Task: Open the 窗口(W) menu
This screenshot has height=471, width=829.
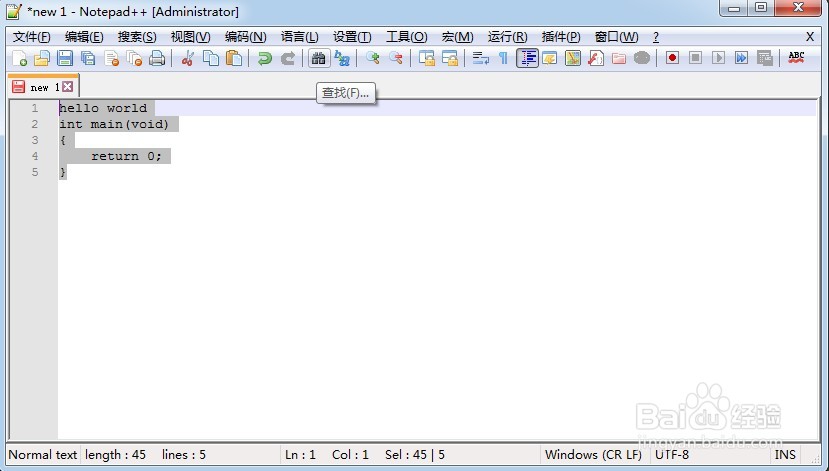Action: point(616,37)
